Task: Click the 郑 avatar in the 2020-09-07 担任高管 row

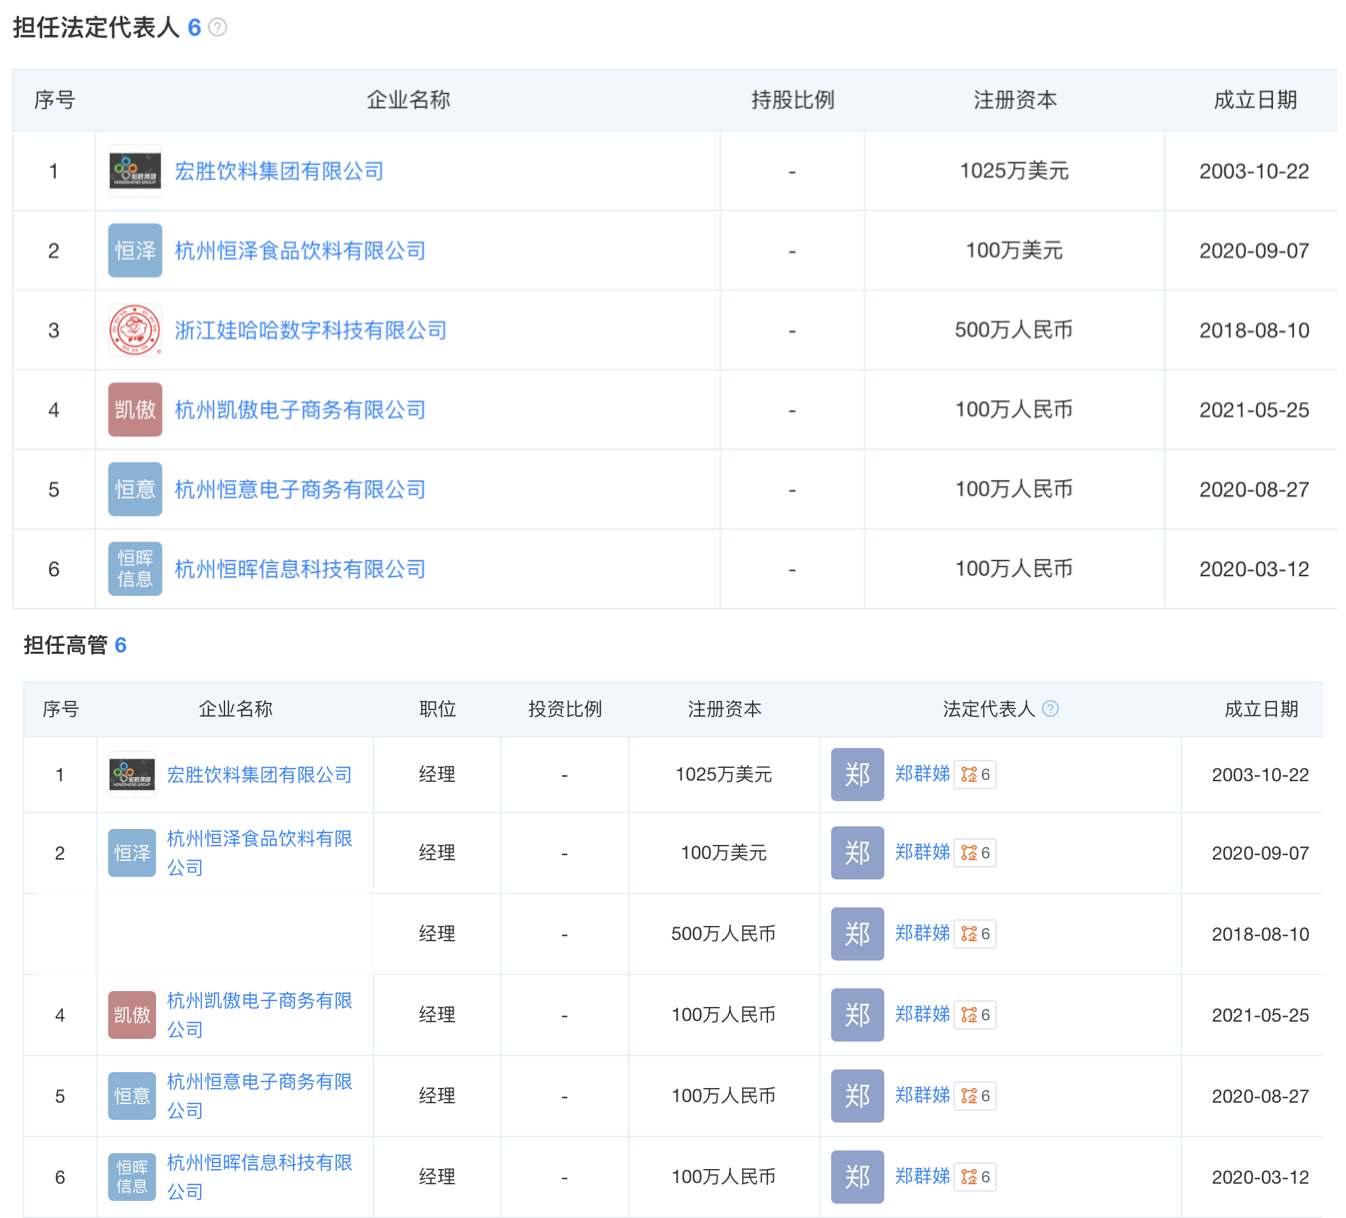Action: (857, 853)
